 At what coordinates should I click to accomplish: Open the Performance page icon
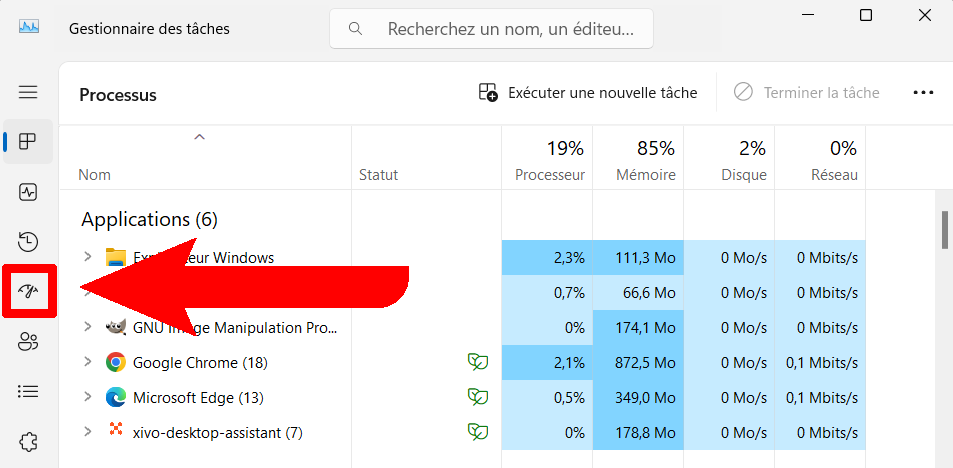(28, 191)
